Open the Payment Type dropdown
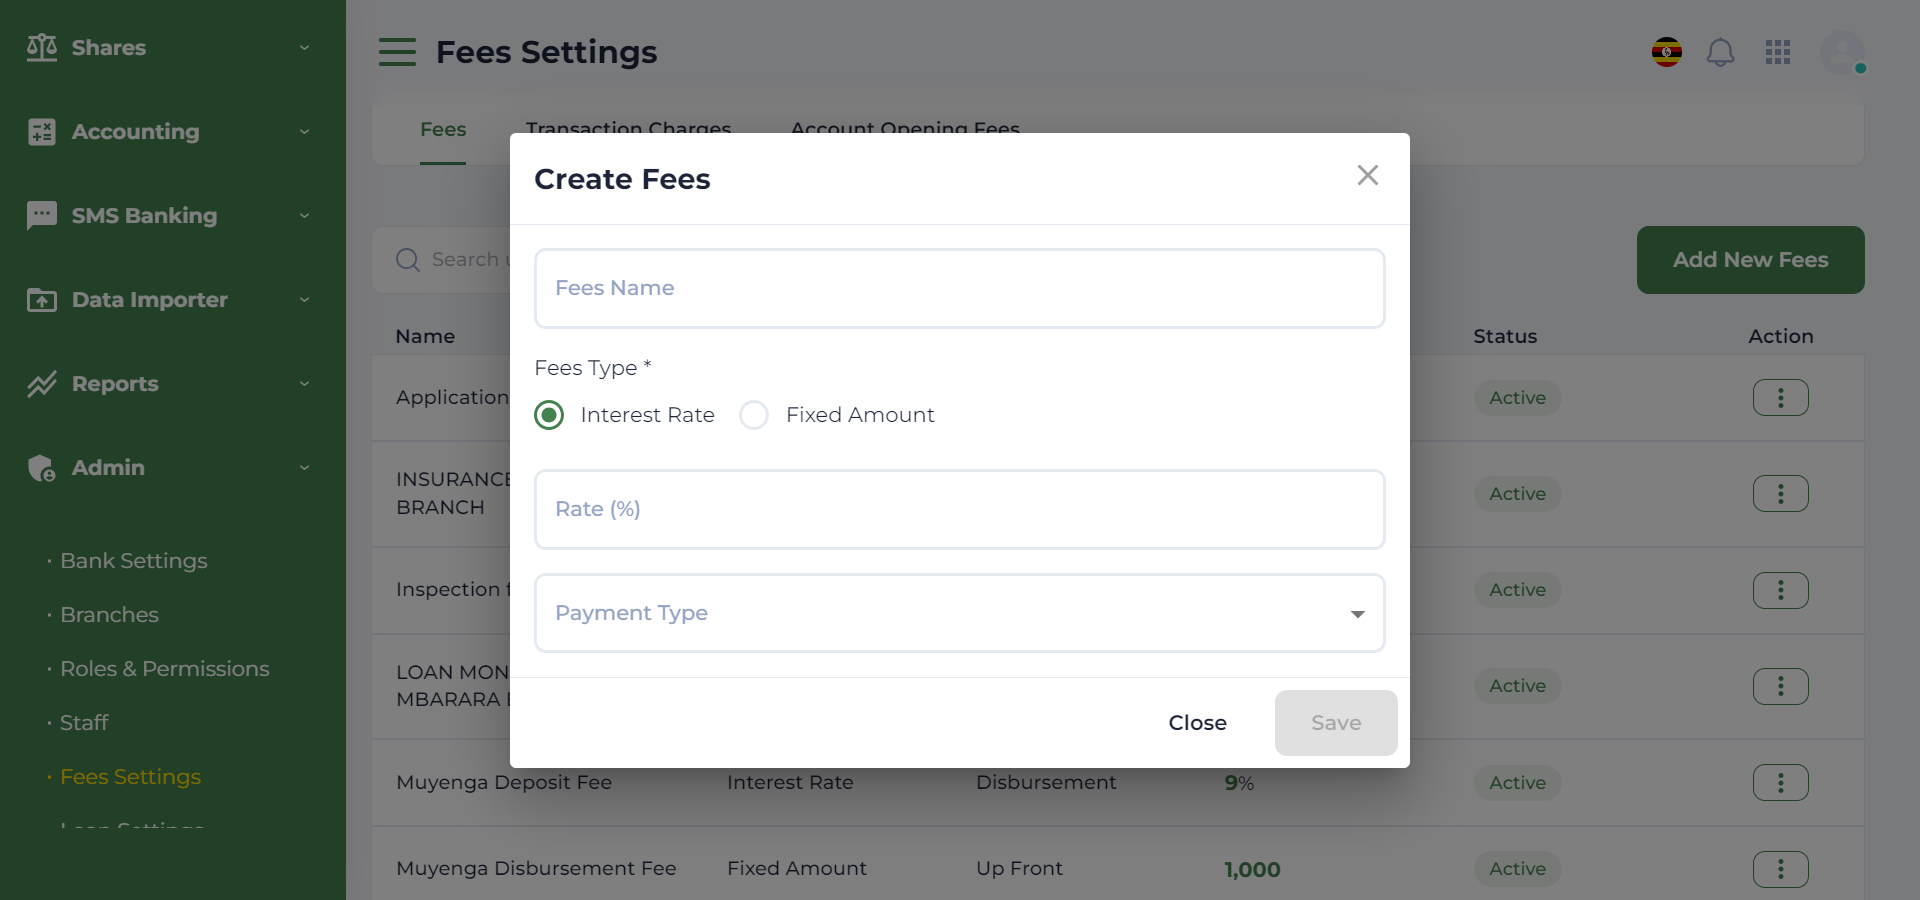Viewport: 1920px width, 900px height. click(x=959, y=613)
